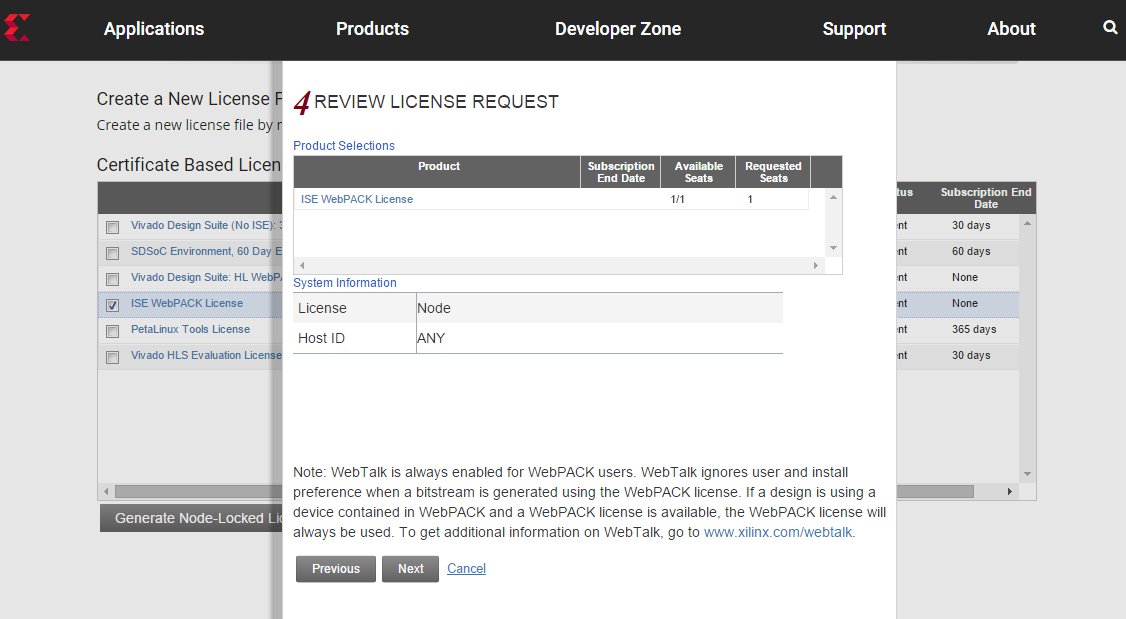Click the Generate Node-Locked License button
1126x619 pixels.
tap(191, 518)
